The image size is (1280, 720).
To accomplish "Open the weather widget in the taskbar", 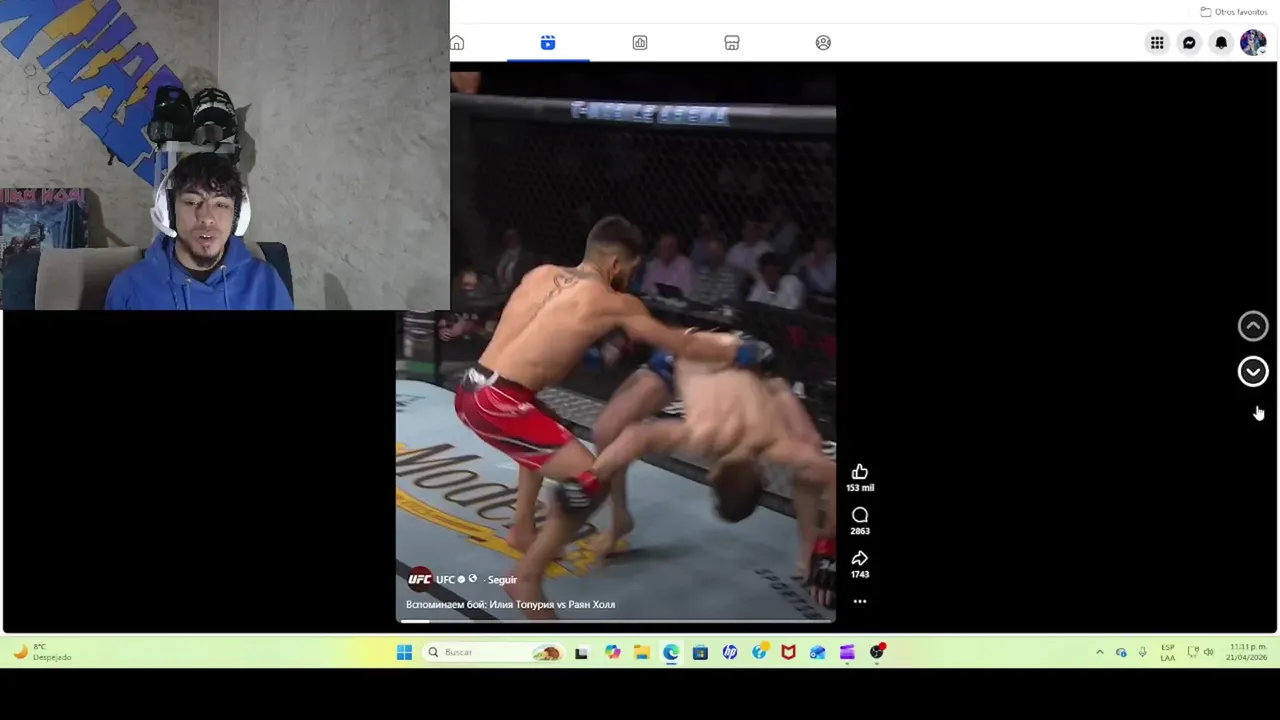I will click(42, 652).
